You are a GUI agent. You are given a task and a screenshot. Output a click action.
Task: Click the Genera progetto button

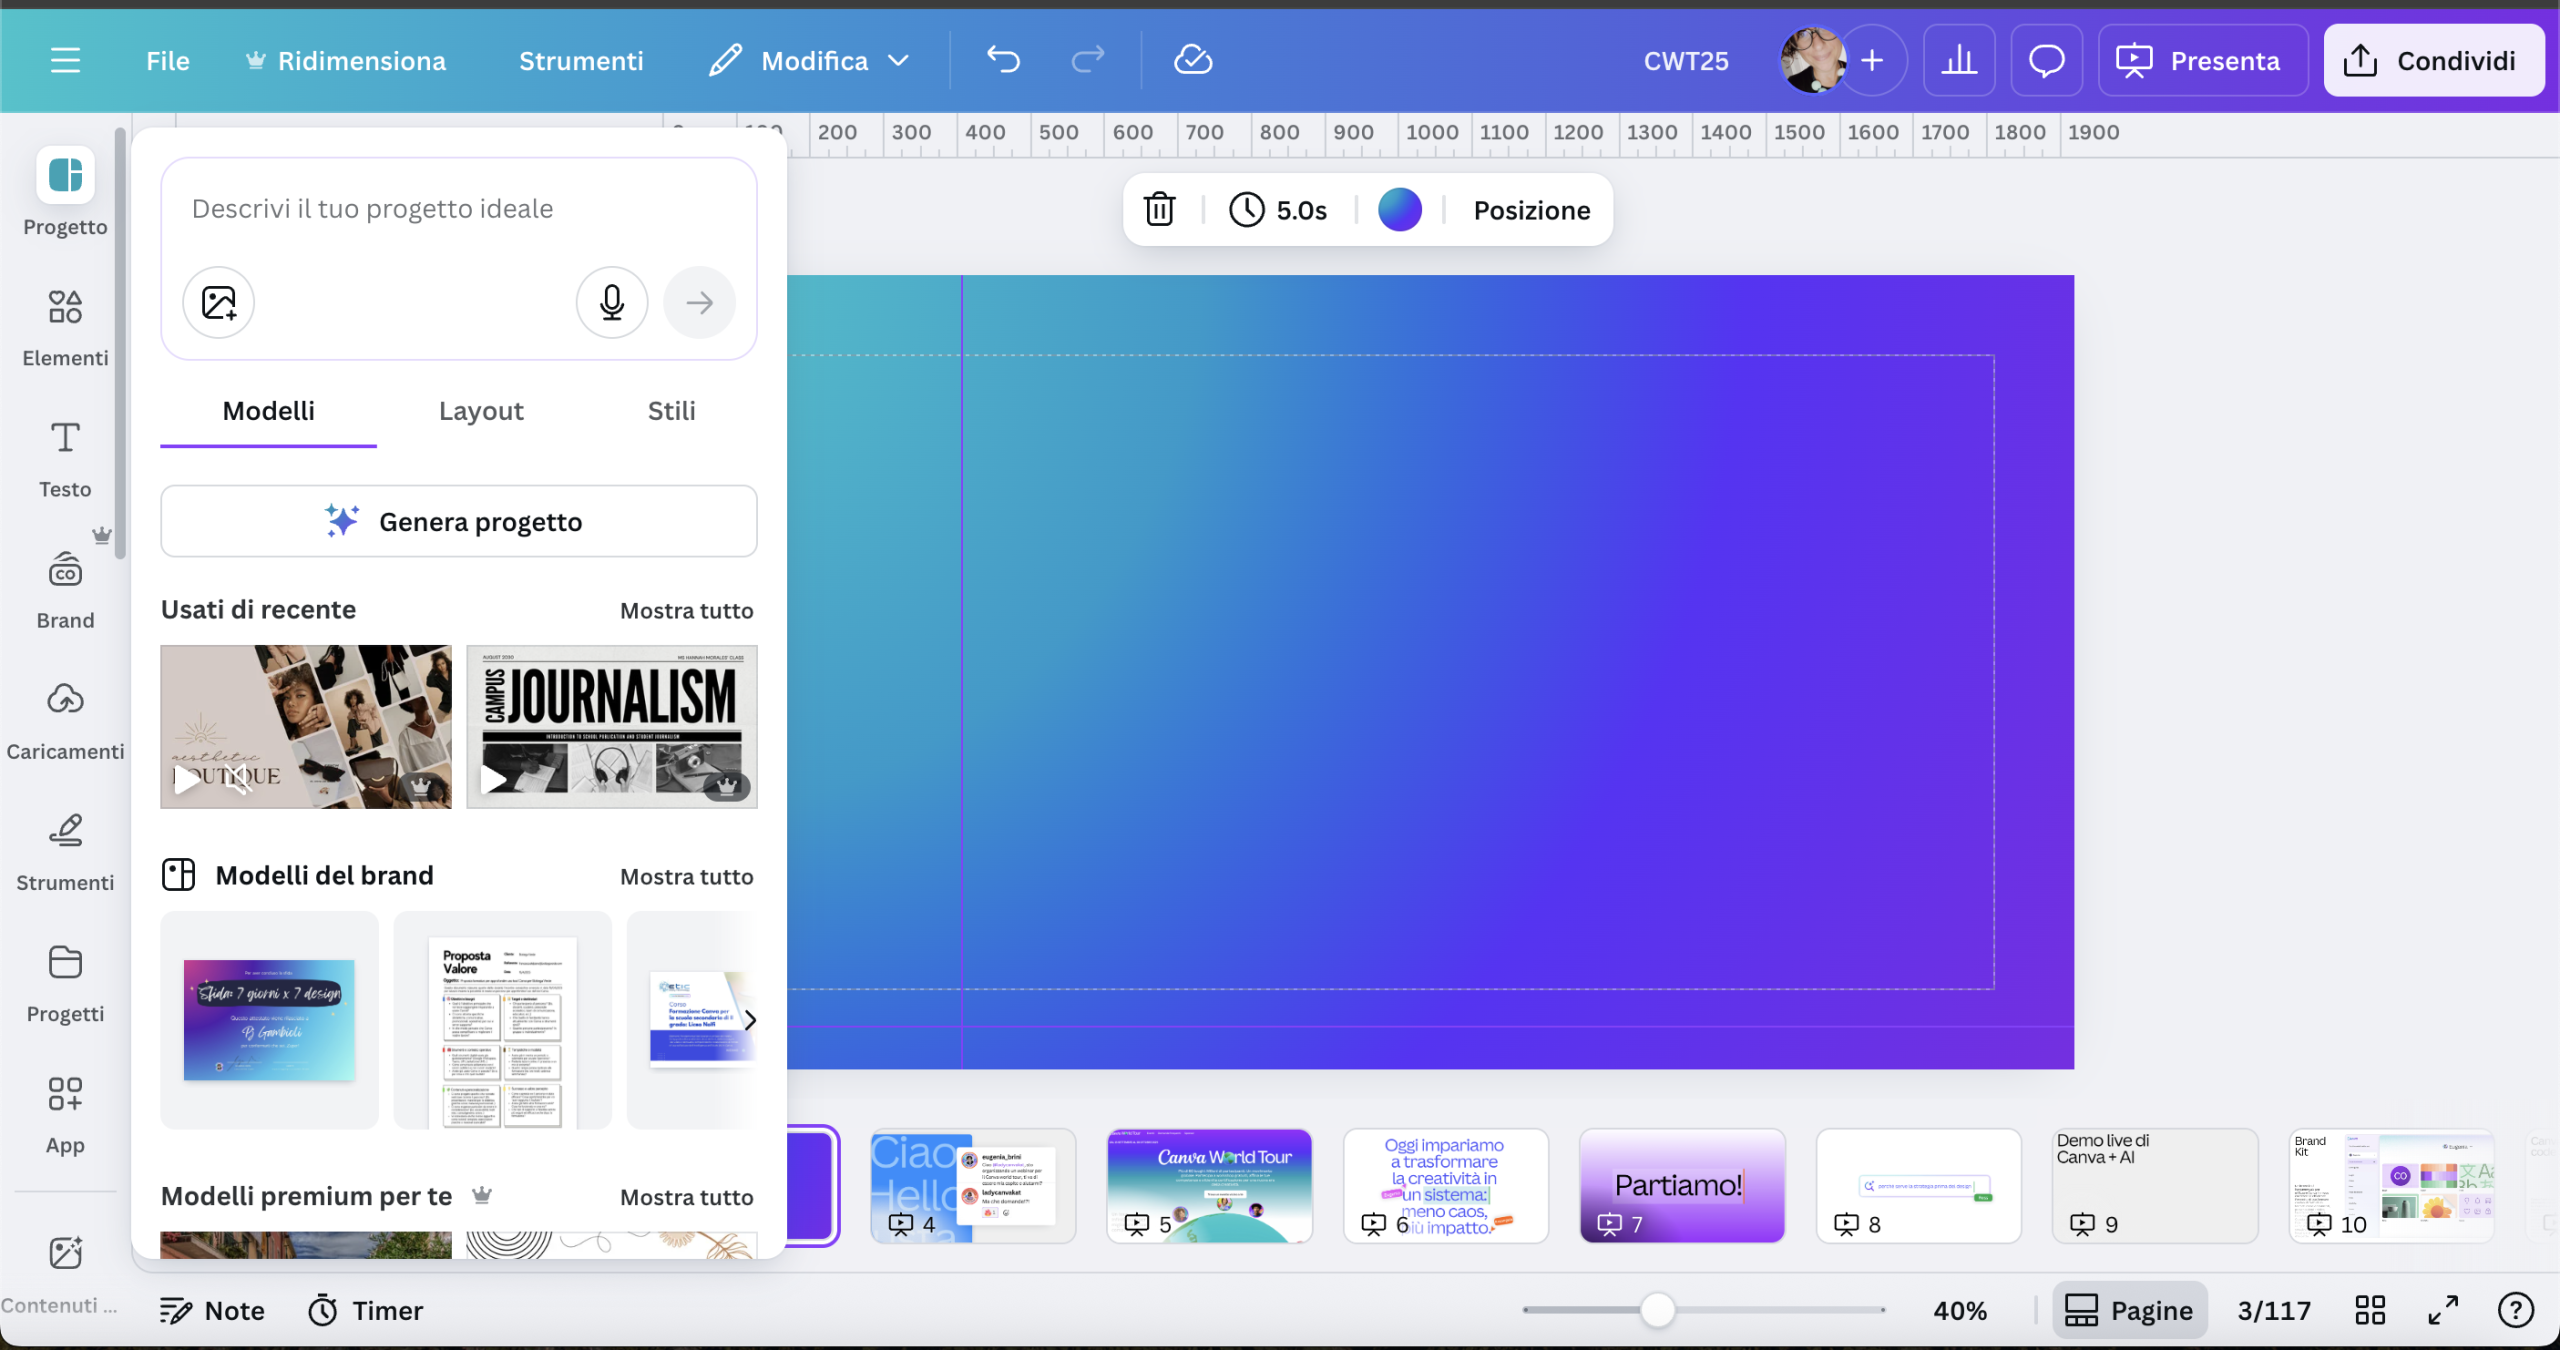[458, 522]
